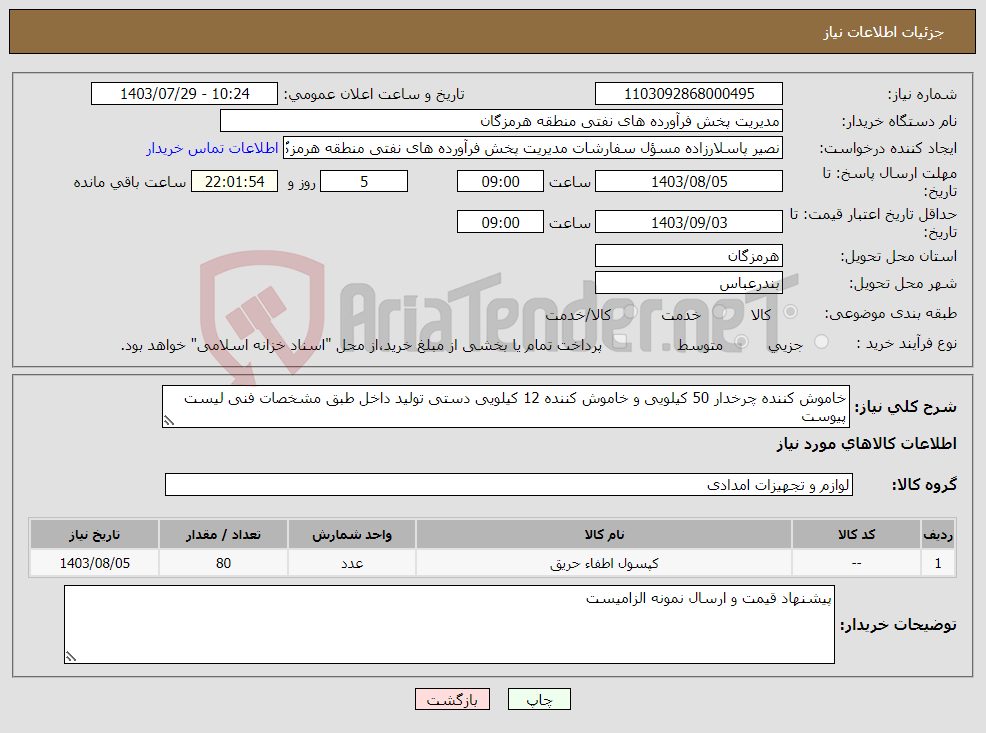Click the goods group field لوازم و تجهیزات امدادی
The image size is (986, 733).
[x=509, y=485]
